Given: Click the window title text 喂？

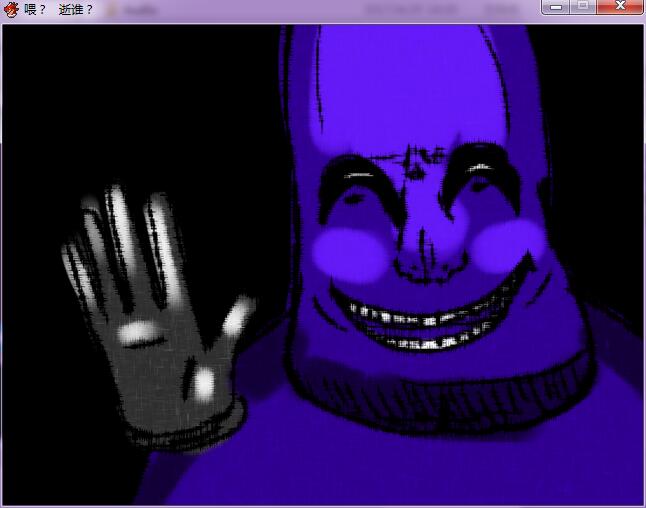Looking at the screenshot, I should (x=35, y=9).
